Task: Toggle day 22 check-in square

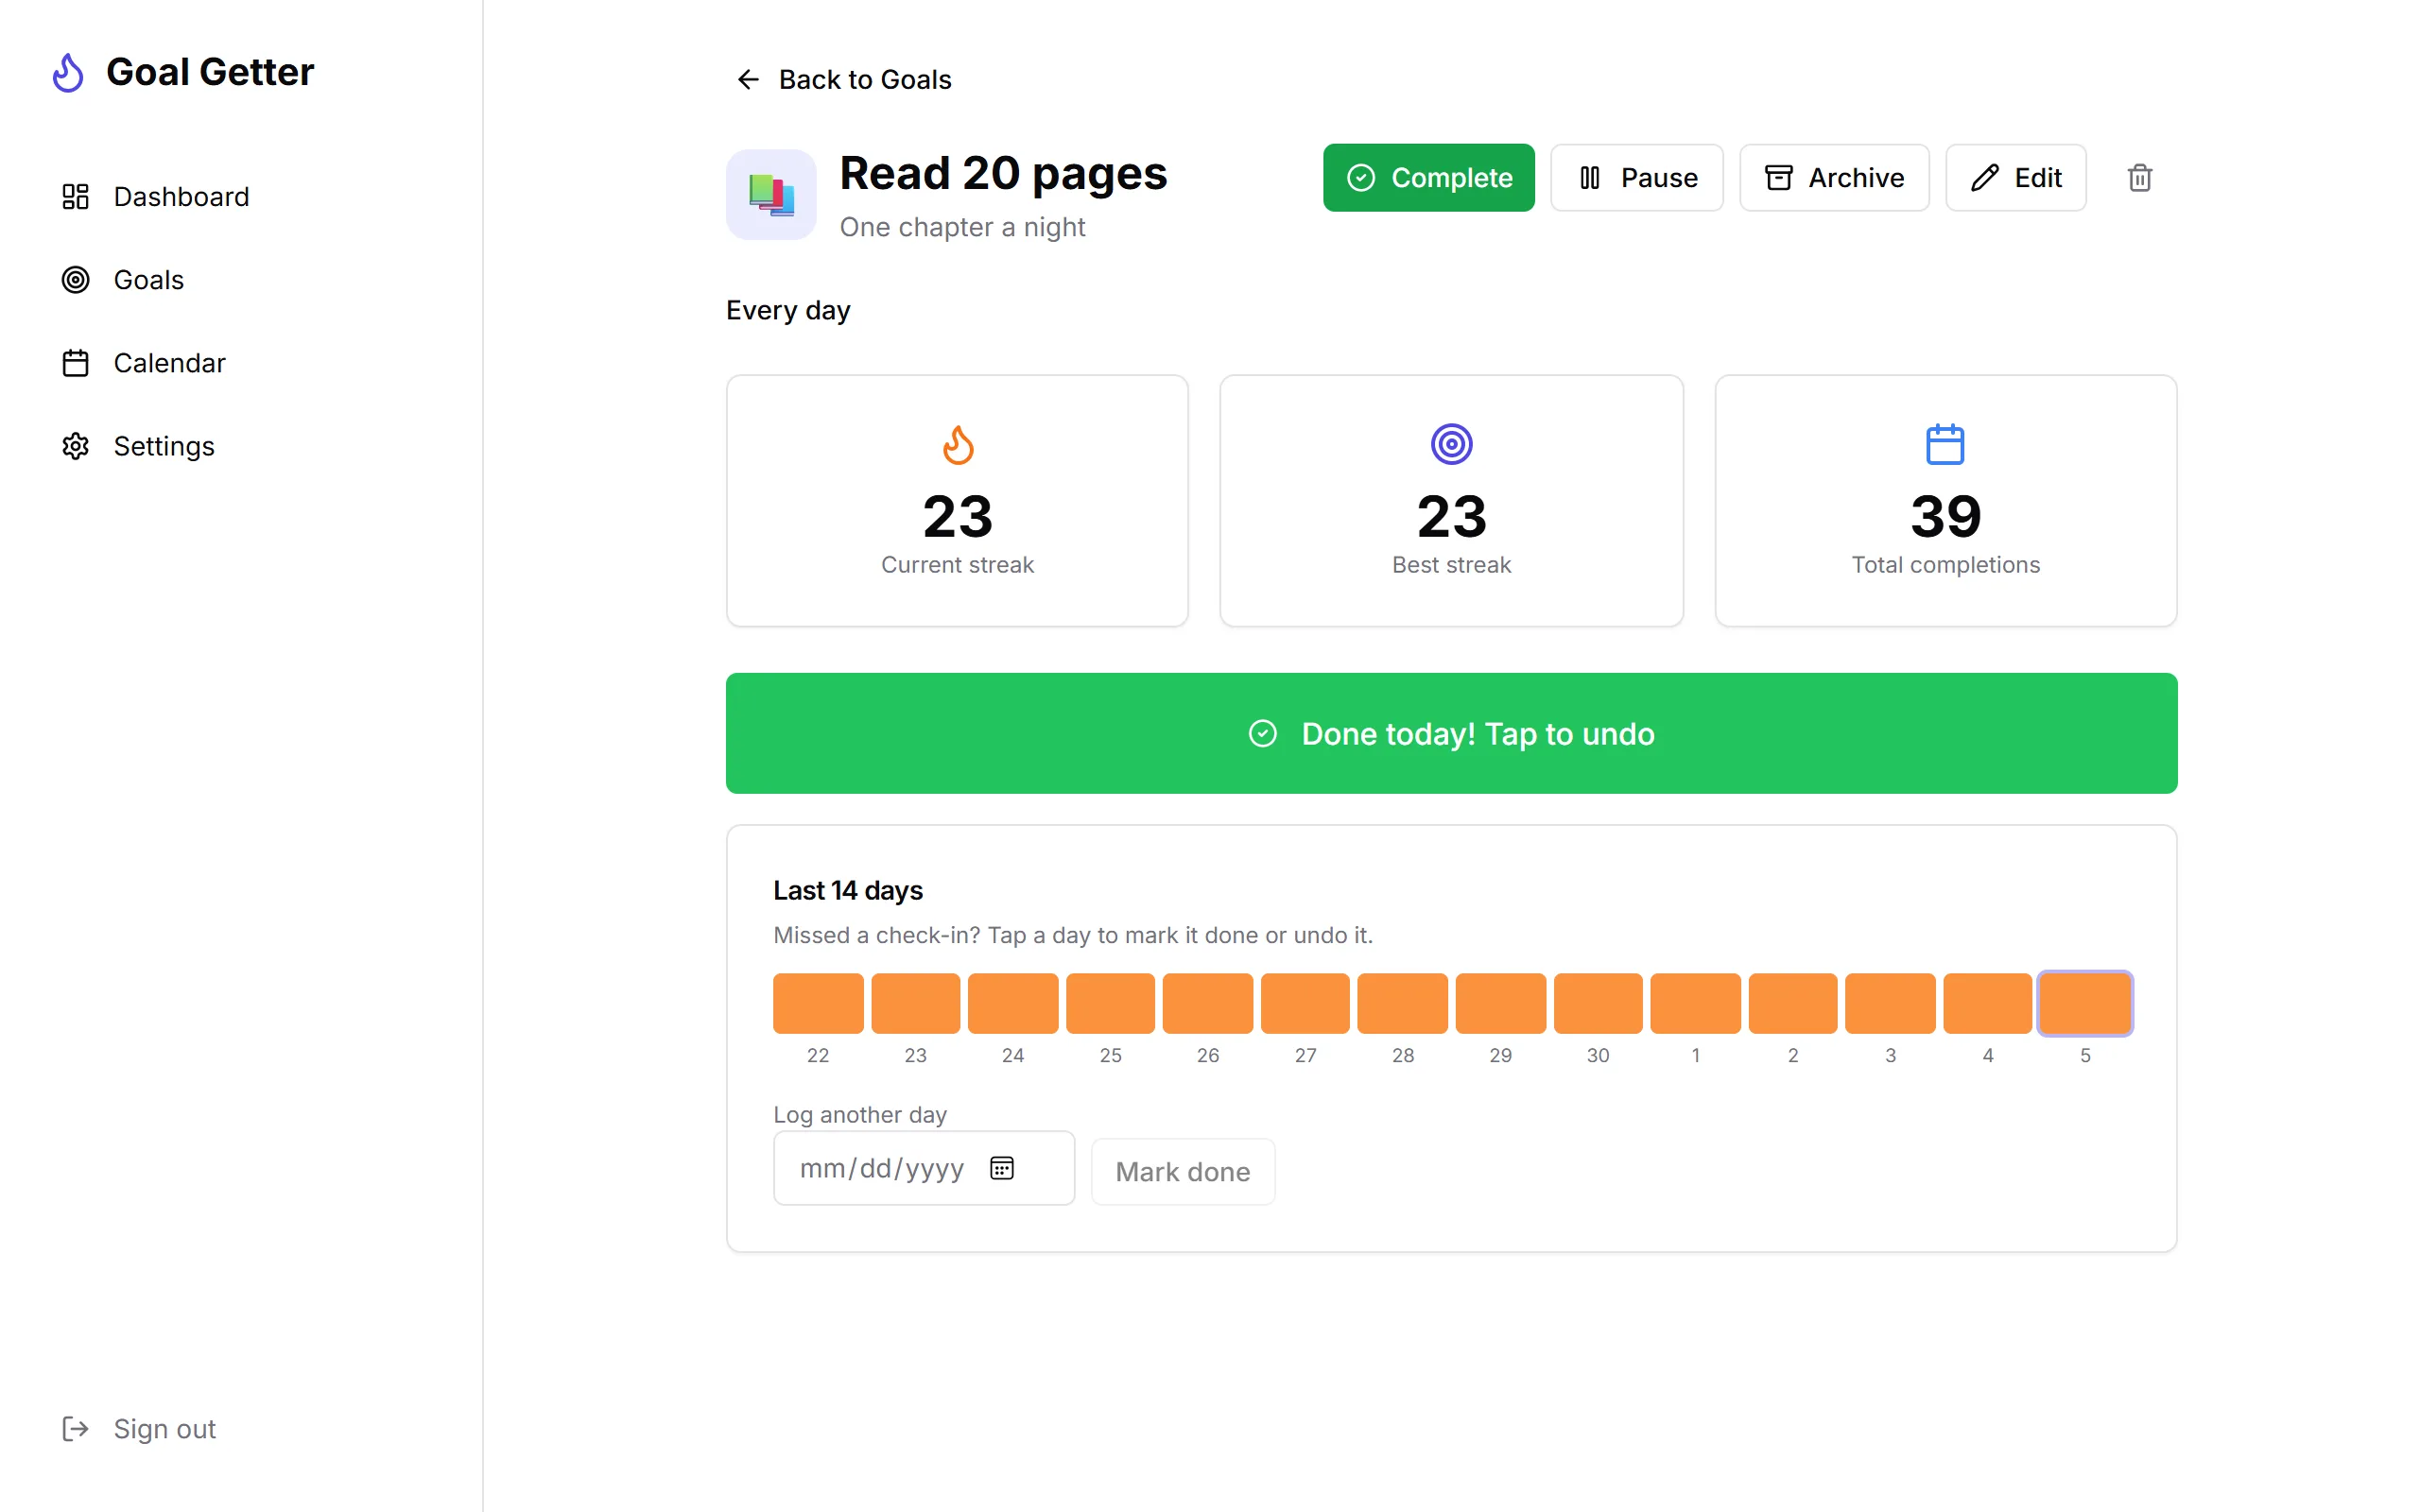Action: [818, 1003]
